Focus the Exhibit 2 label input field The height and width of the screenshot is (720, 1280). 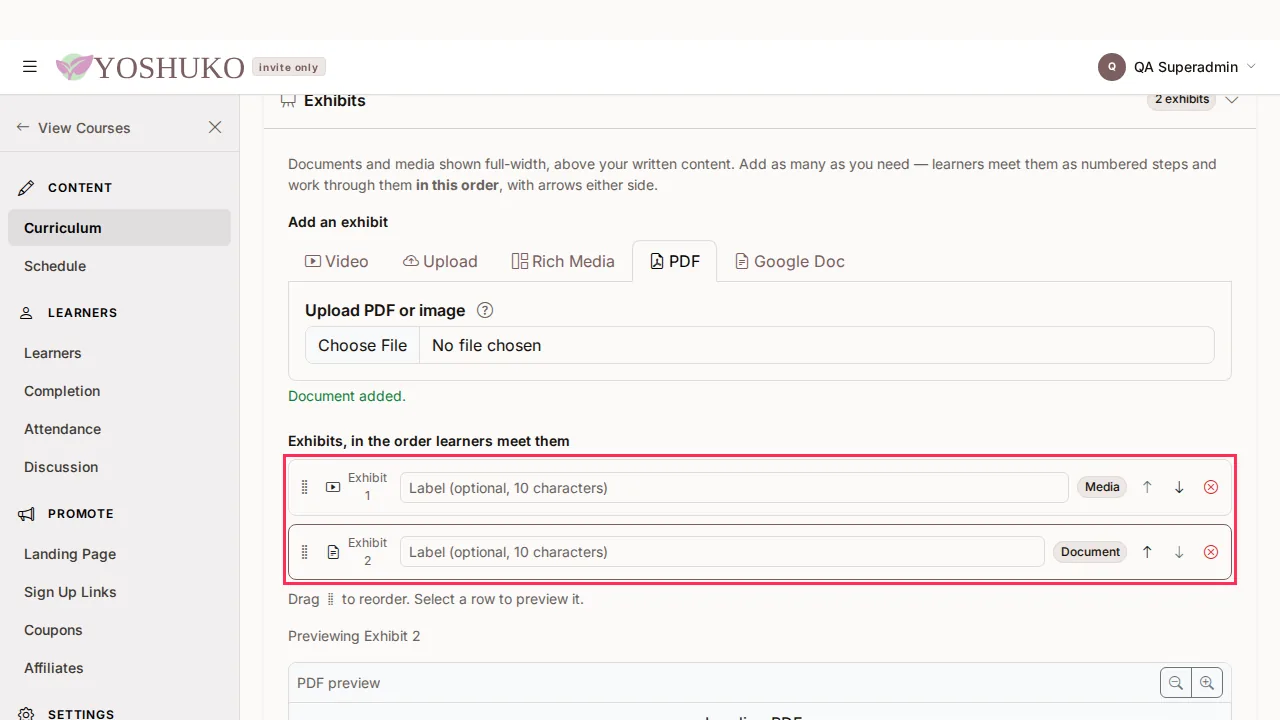click(x=722, y=552)
